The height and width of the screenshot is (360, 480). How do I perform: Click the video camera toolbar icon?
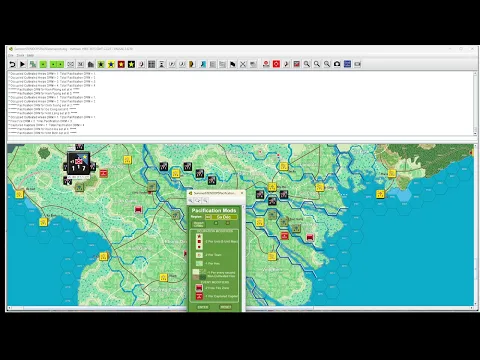click(x=357, y=64)
